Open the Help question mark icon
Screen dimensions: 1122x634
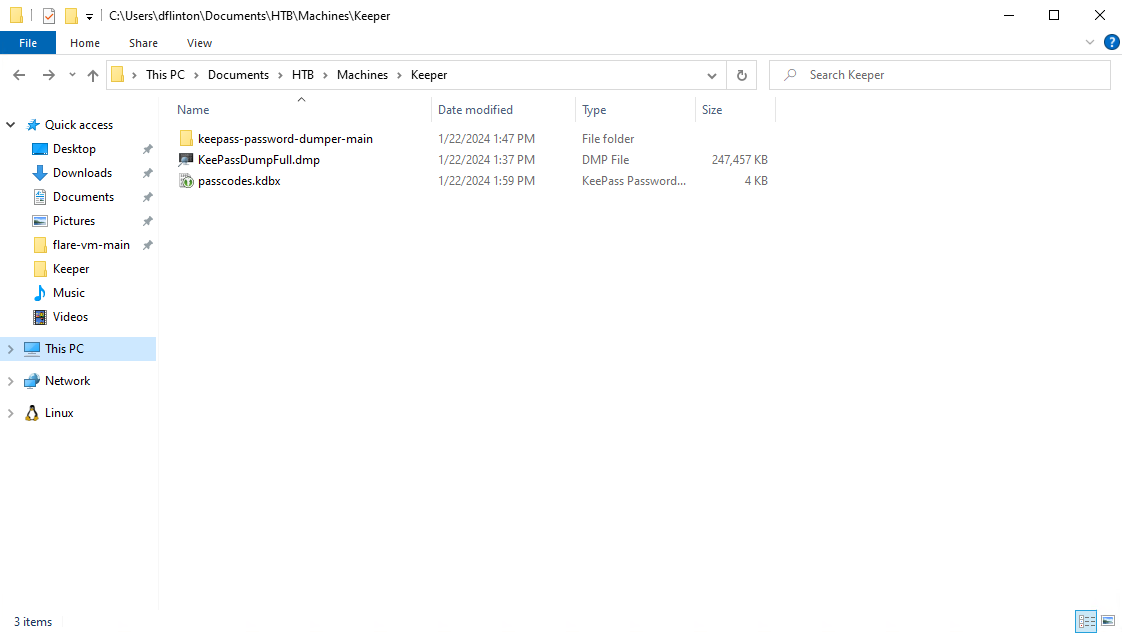[x=1111, y=43]
